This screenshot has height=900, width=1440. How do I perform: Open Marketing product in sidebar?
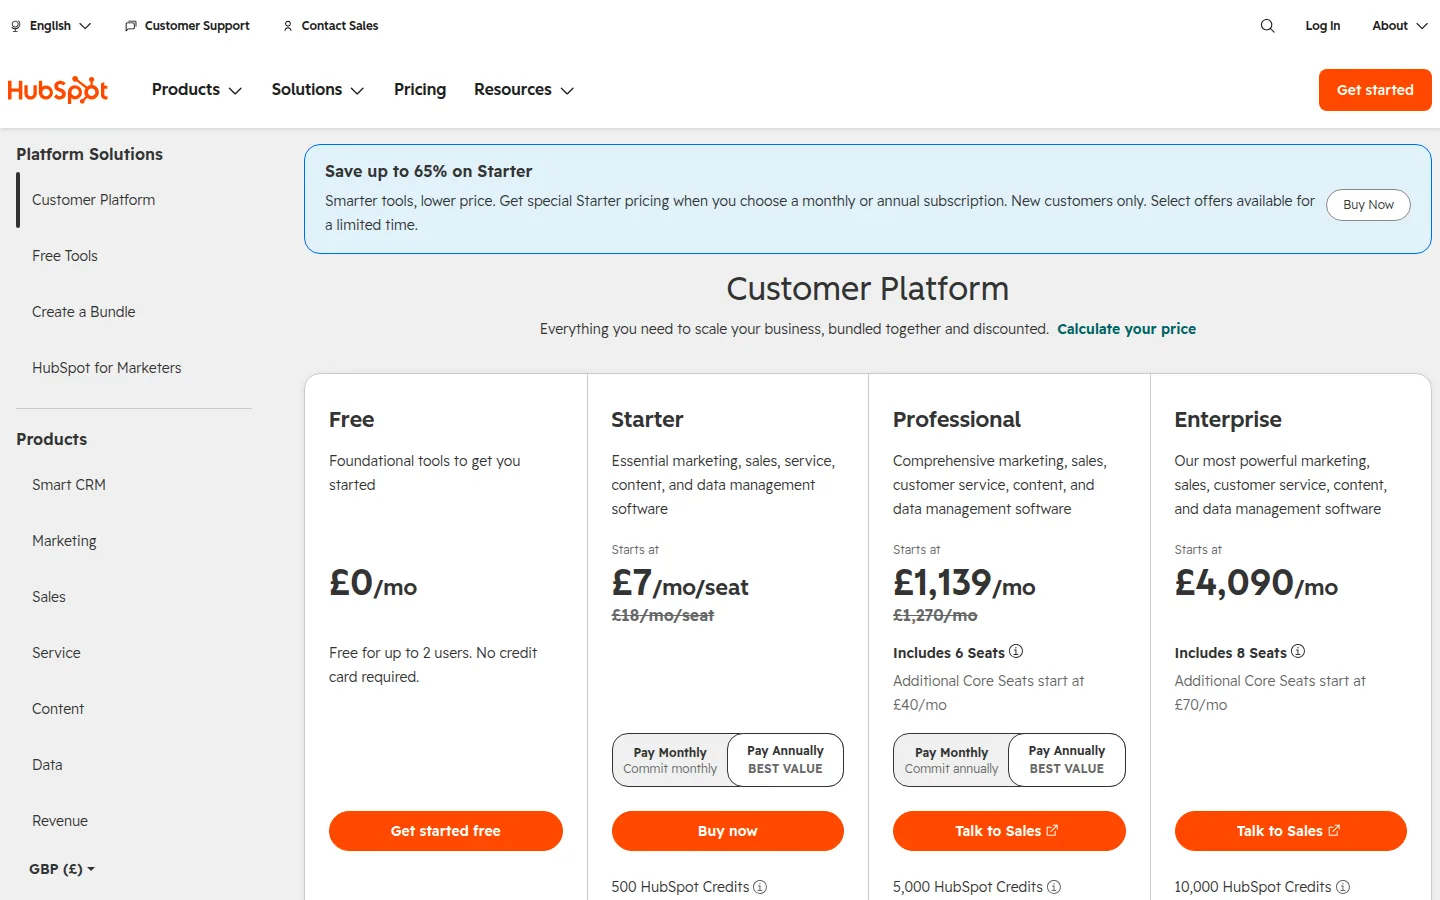(64, 541)
